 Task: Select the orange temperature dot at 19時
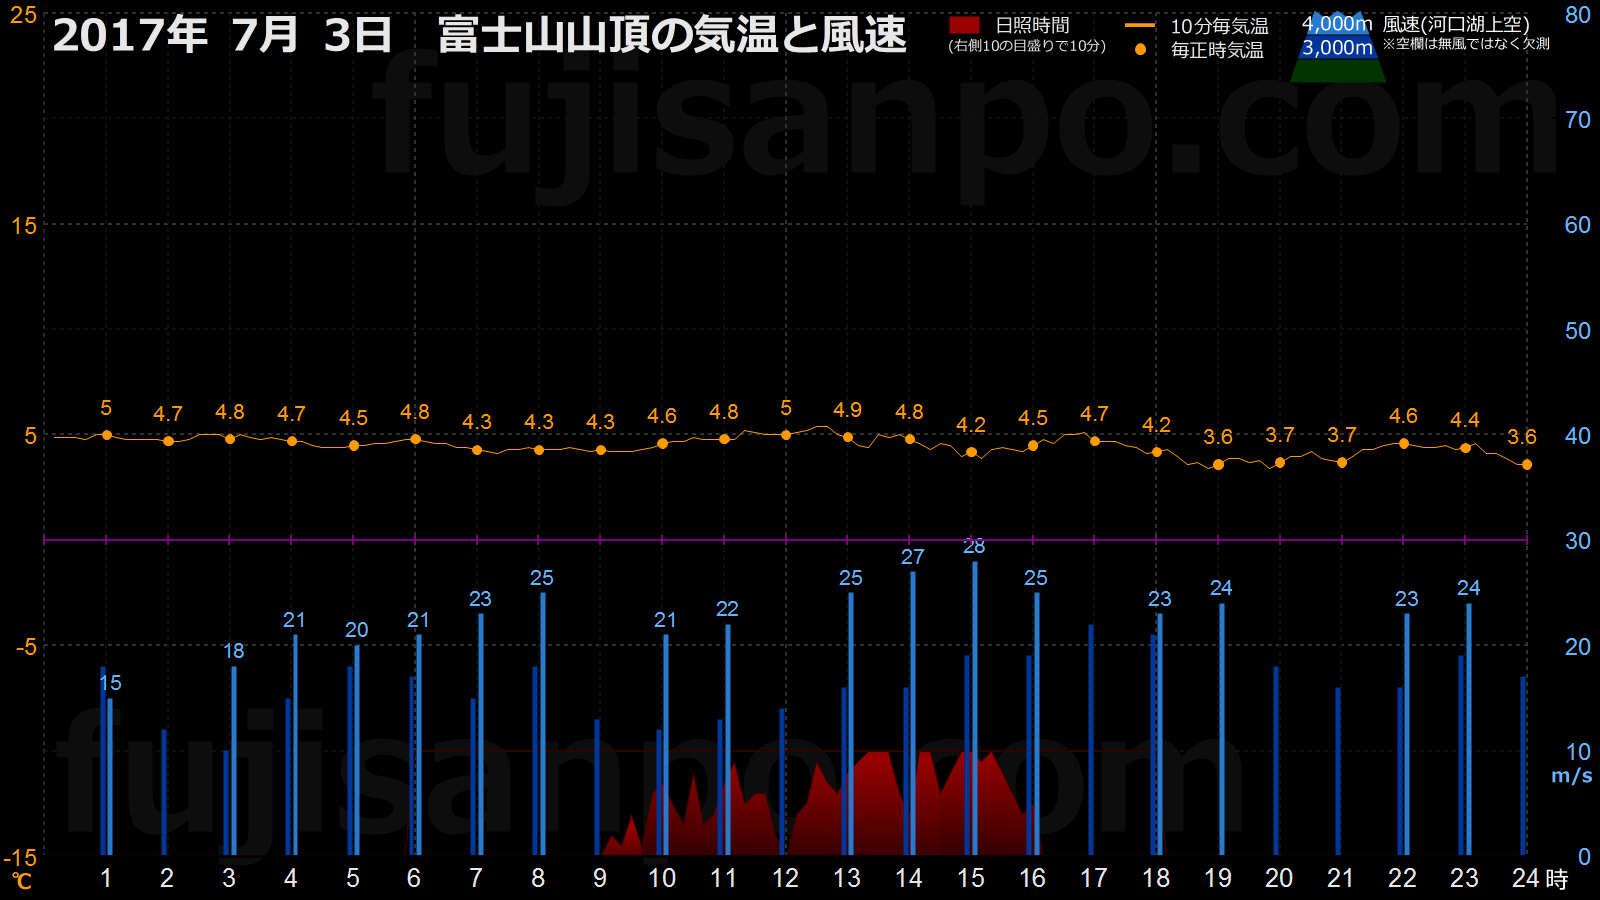click(1218, 465)
